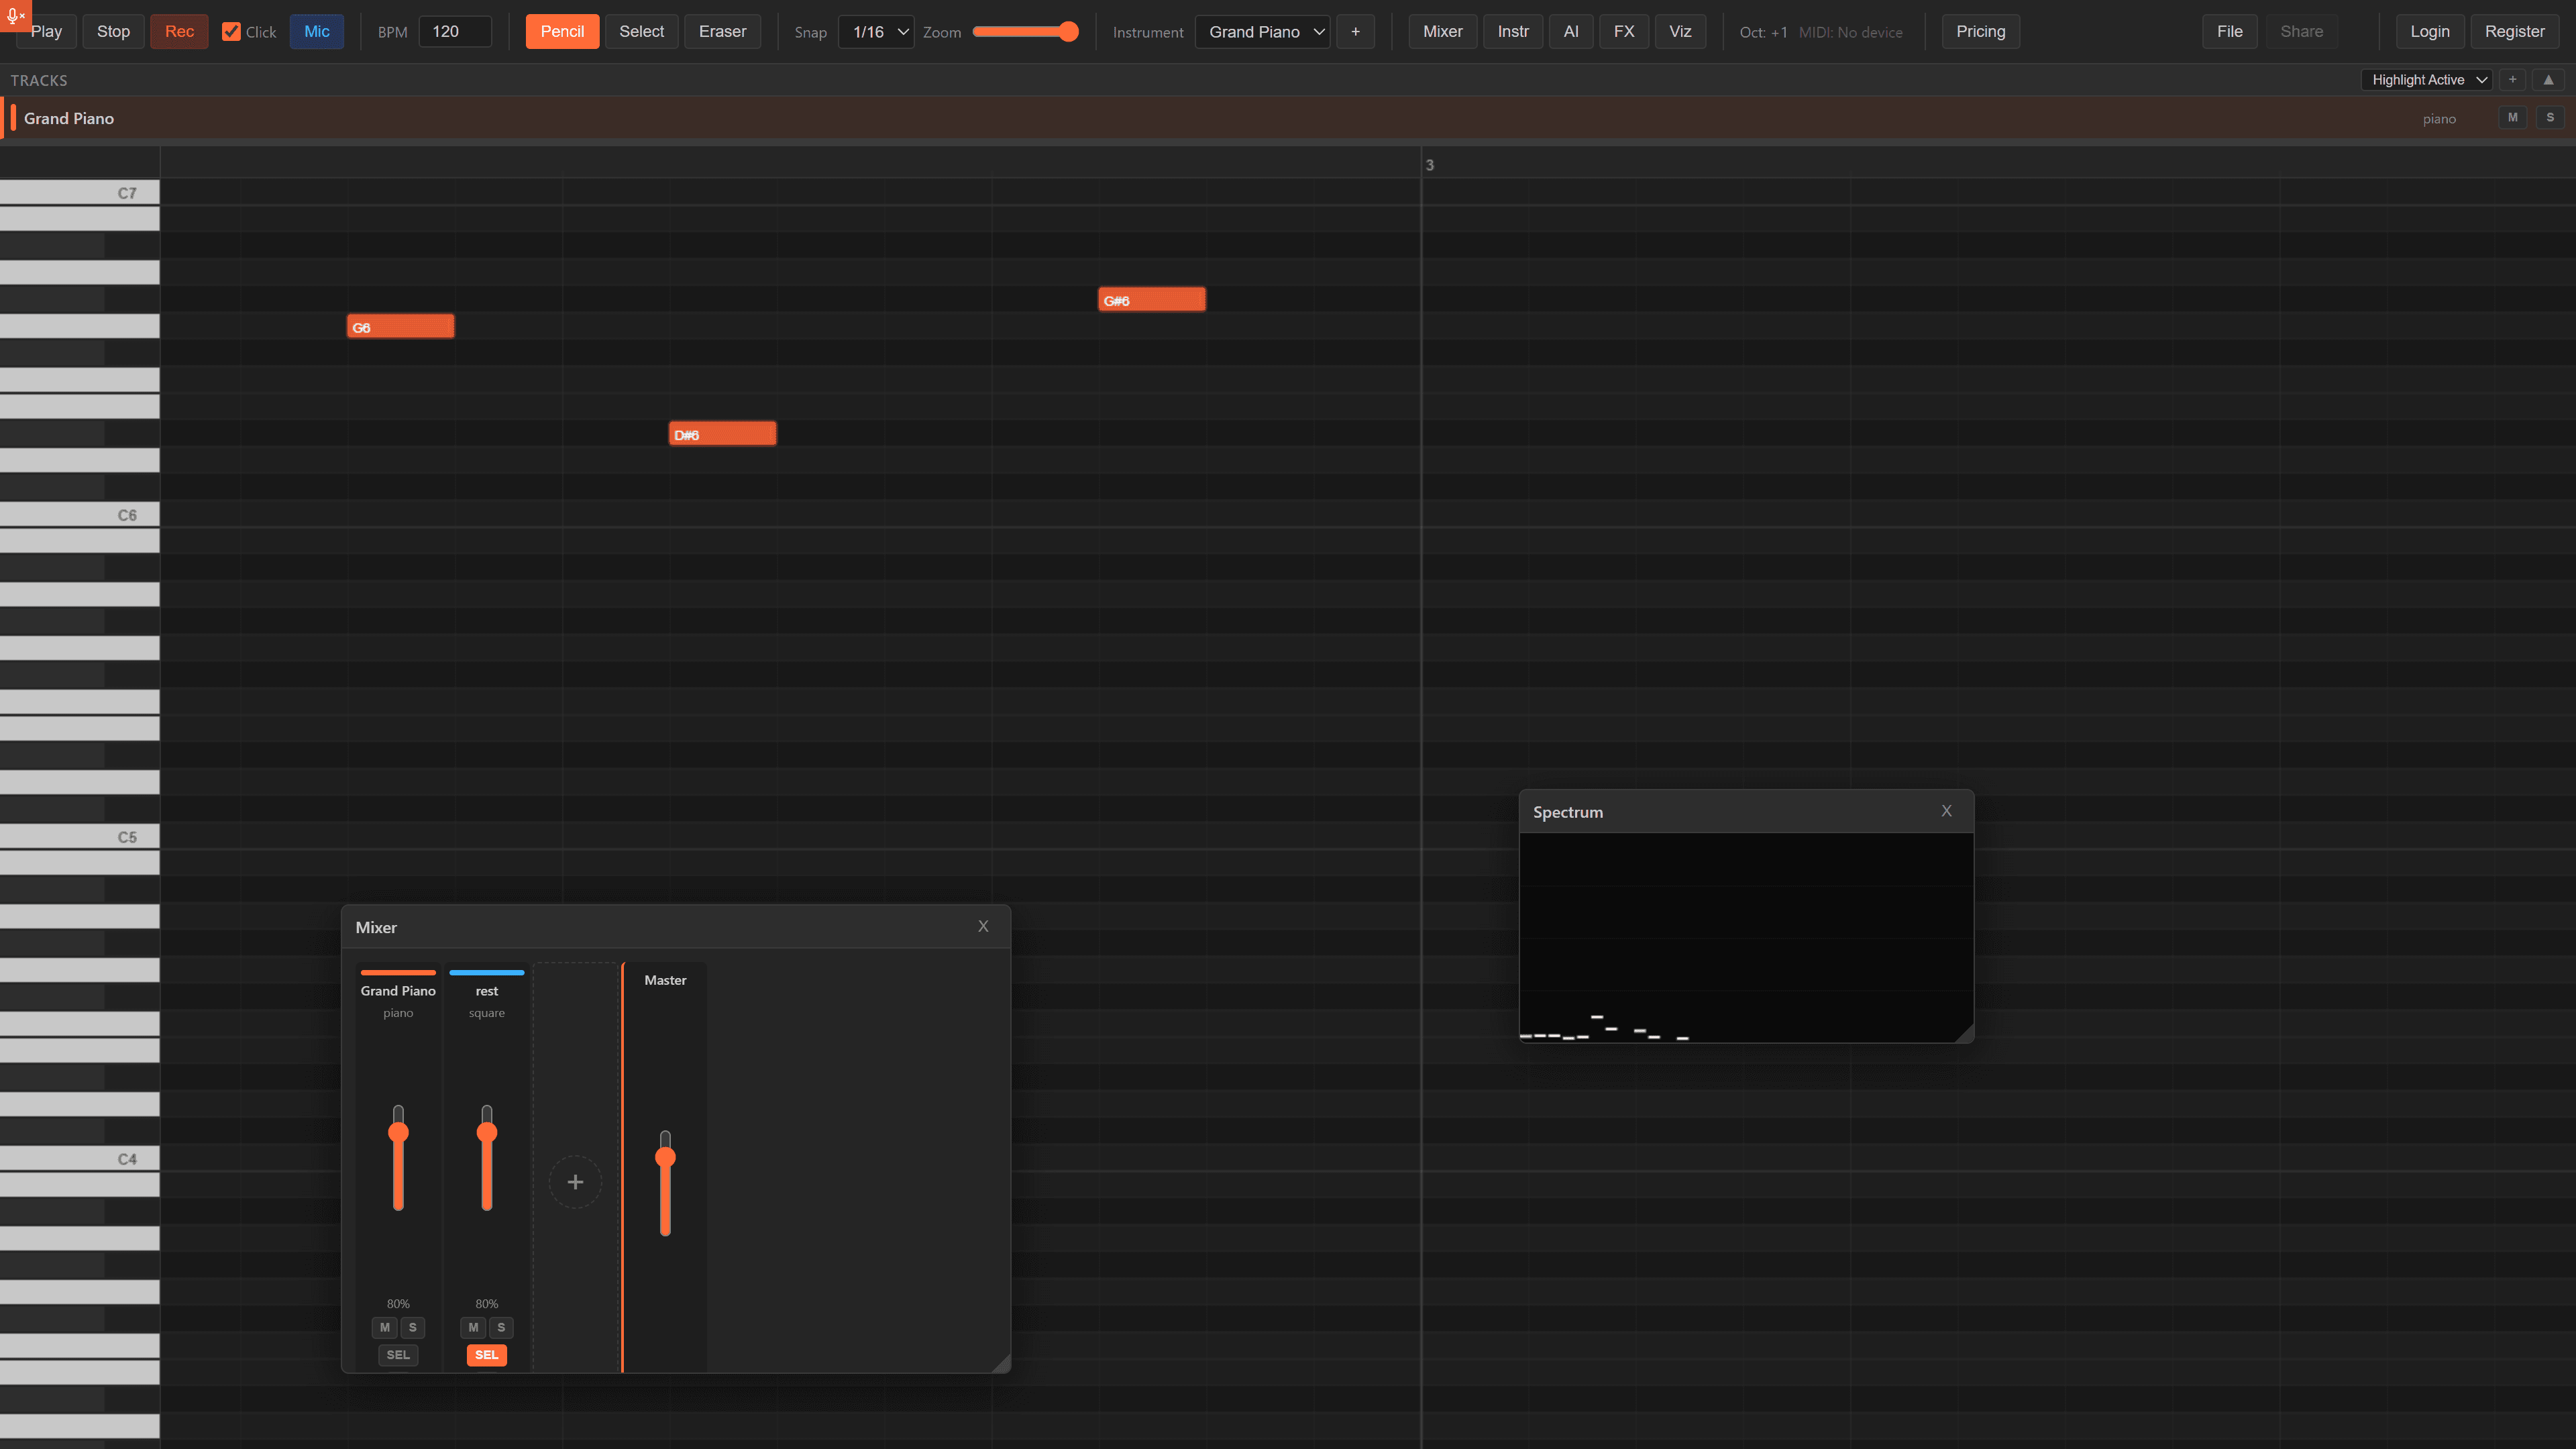The width and height of the screenshot is (2576, 1449).
Task: Open the Grand Piano instrument dropdown
Action: click(1262, 31)
